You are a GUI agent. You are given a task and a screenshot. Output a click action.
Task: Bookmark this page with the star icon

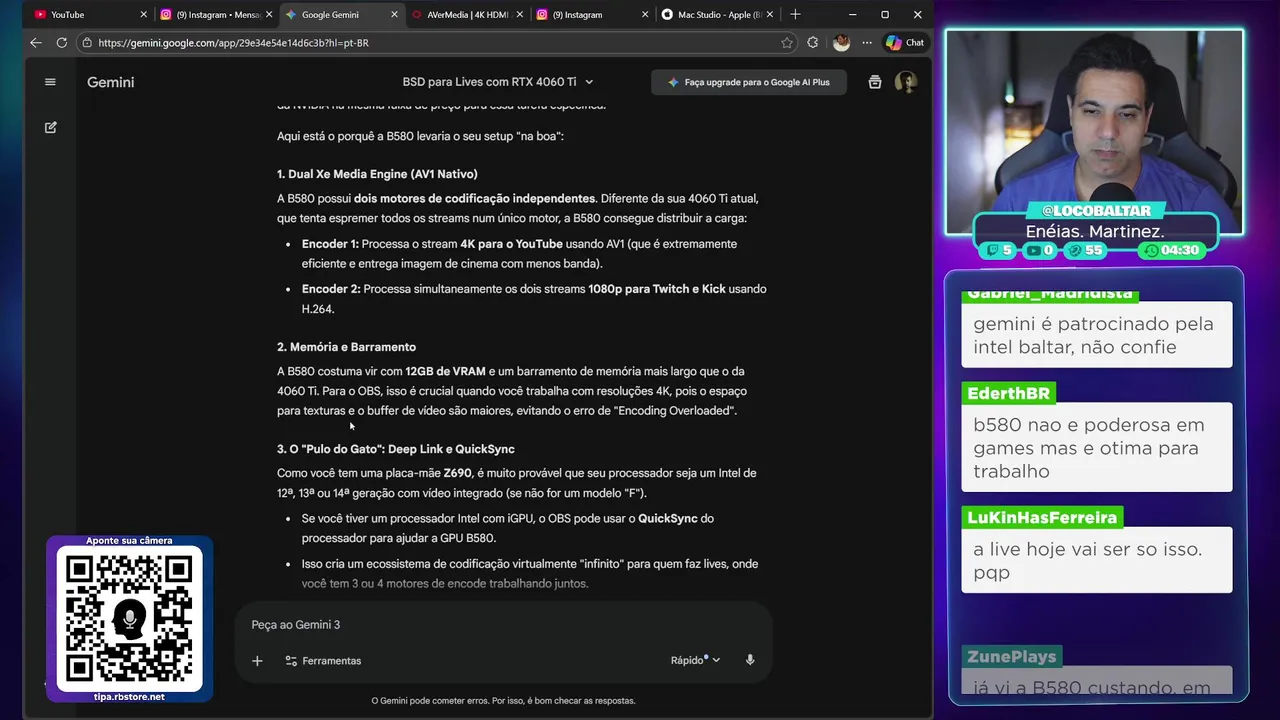point(787,43)
